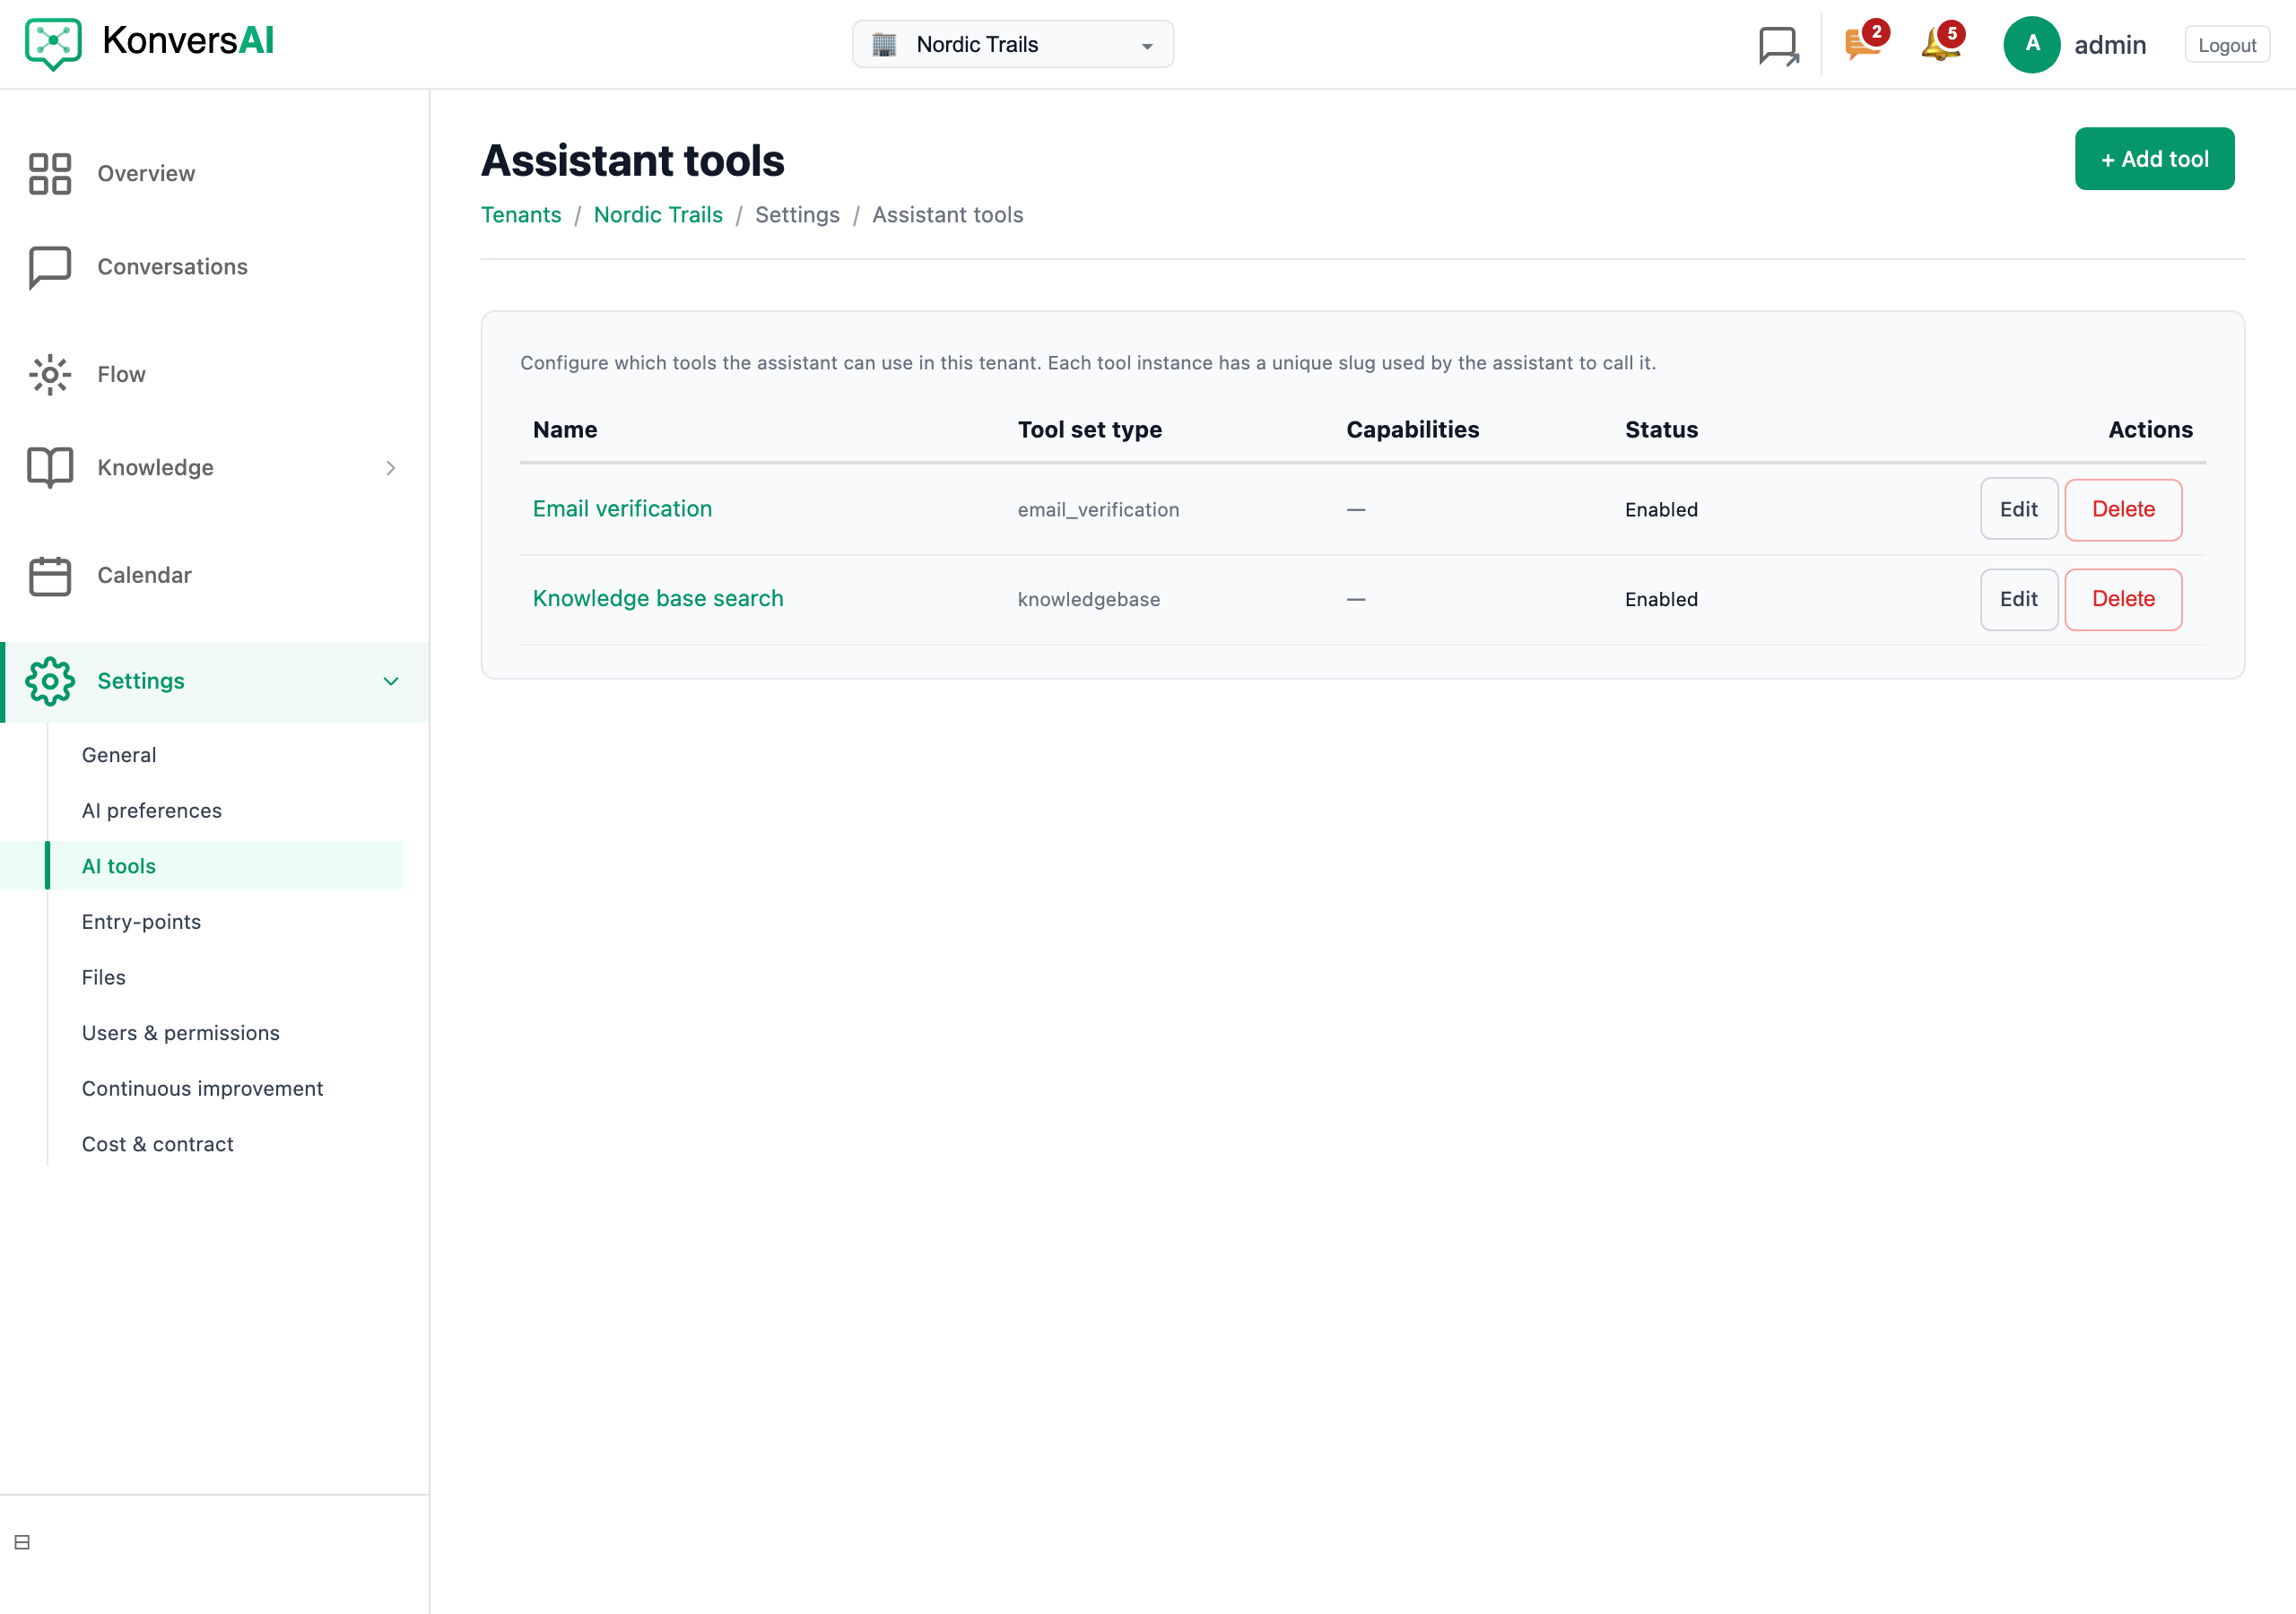The image size is (2296, 1614).
Task: Click the email_verification tool set type cell
Action: [x=1098, y=510]
